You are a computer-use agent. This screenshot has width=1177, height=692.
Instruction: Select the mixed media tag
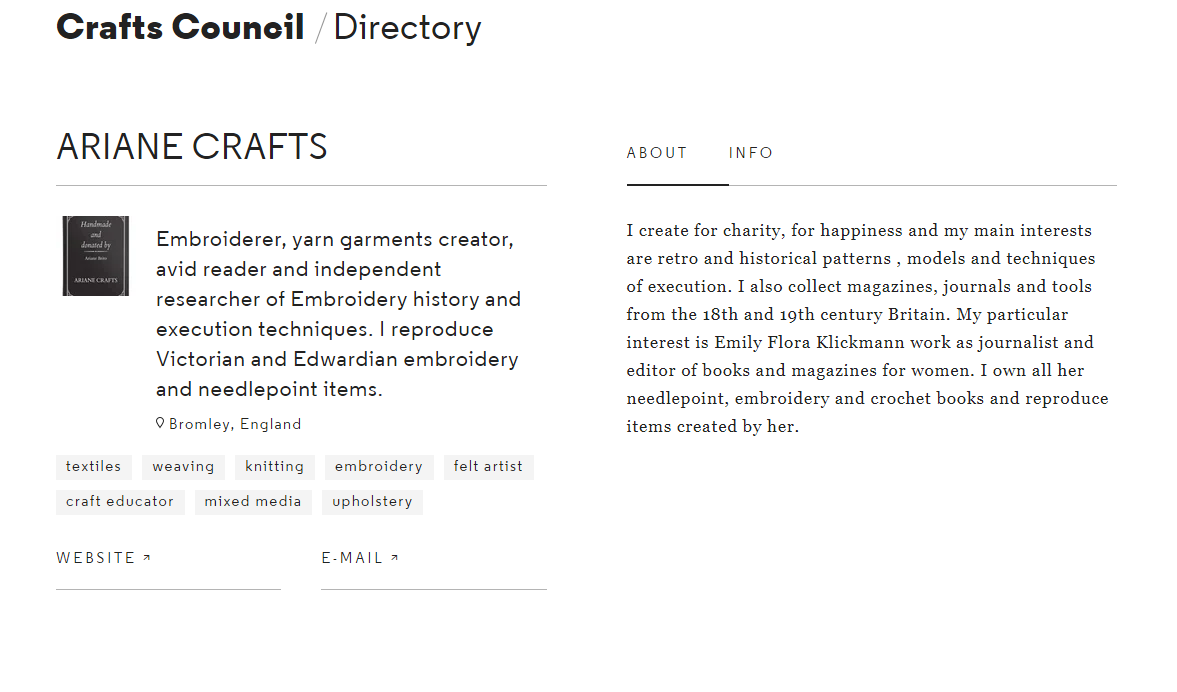(253, 502)
